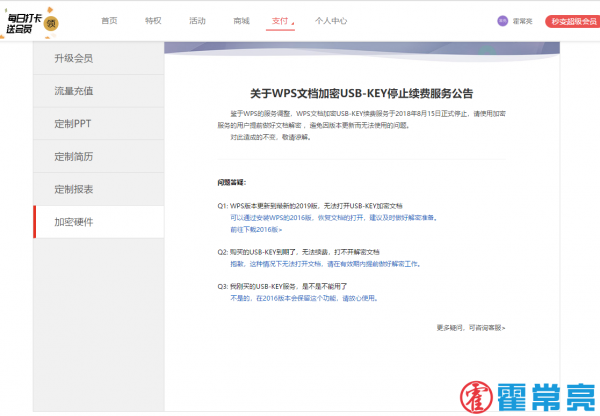Open the 个人中心 tab
600x416 pixels.
331,21
